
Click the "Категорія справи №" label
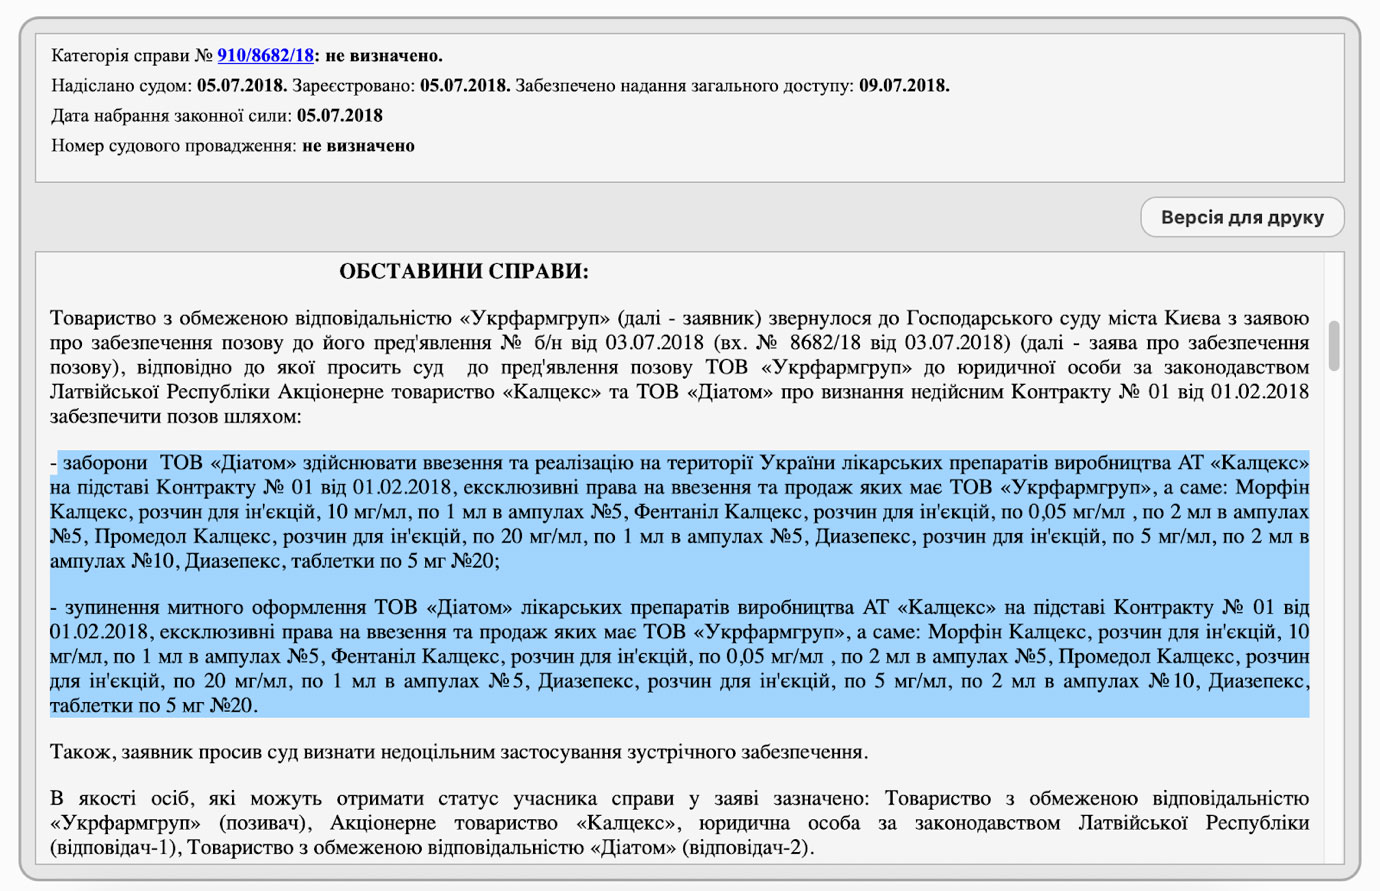click(132, 56)
